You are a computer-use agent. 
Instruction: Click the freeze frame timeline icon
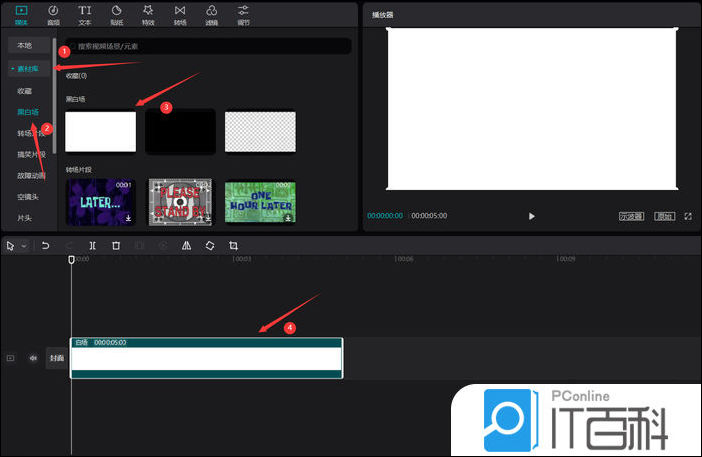[x=139, y=245]
